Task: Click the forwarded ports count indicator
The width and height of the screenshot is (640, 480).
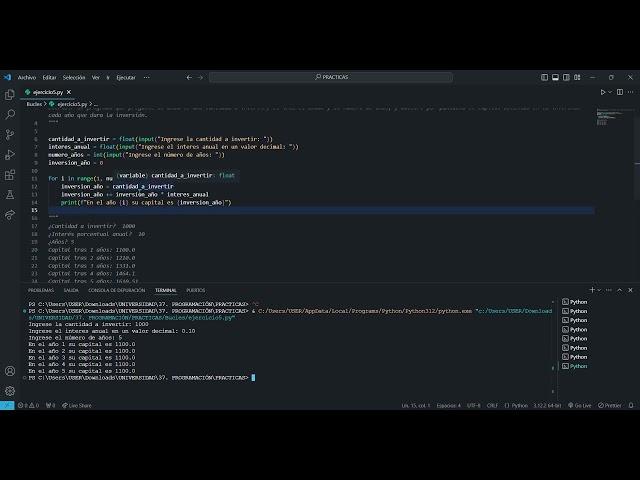Action: point(51,405)
